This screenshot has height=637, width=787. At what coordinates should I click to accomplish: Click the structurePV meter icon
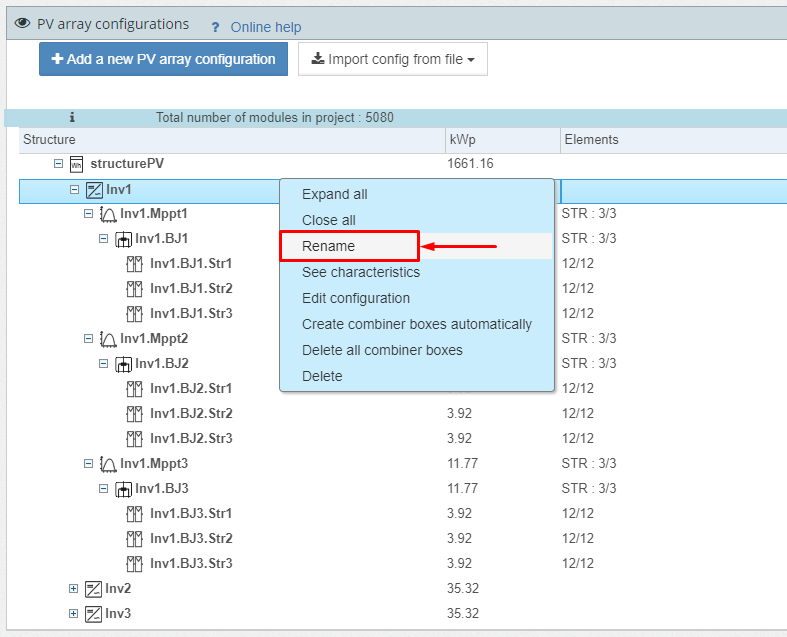[76, 164]
